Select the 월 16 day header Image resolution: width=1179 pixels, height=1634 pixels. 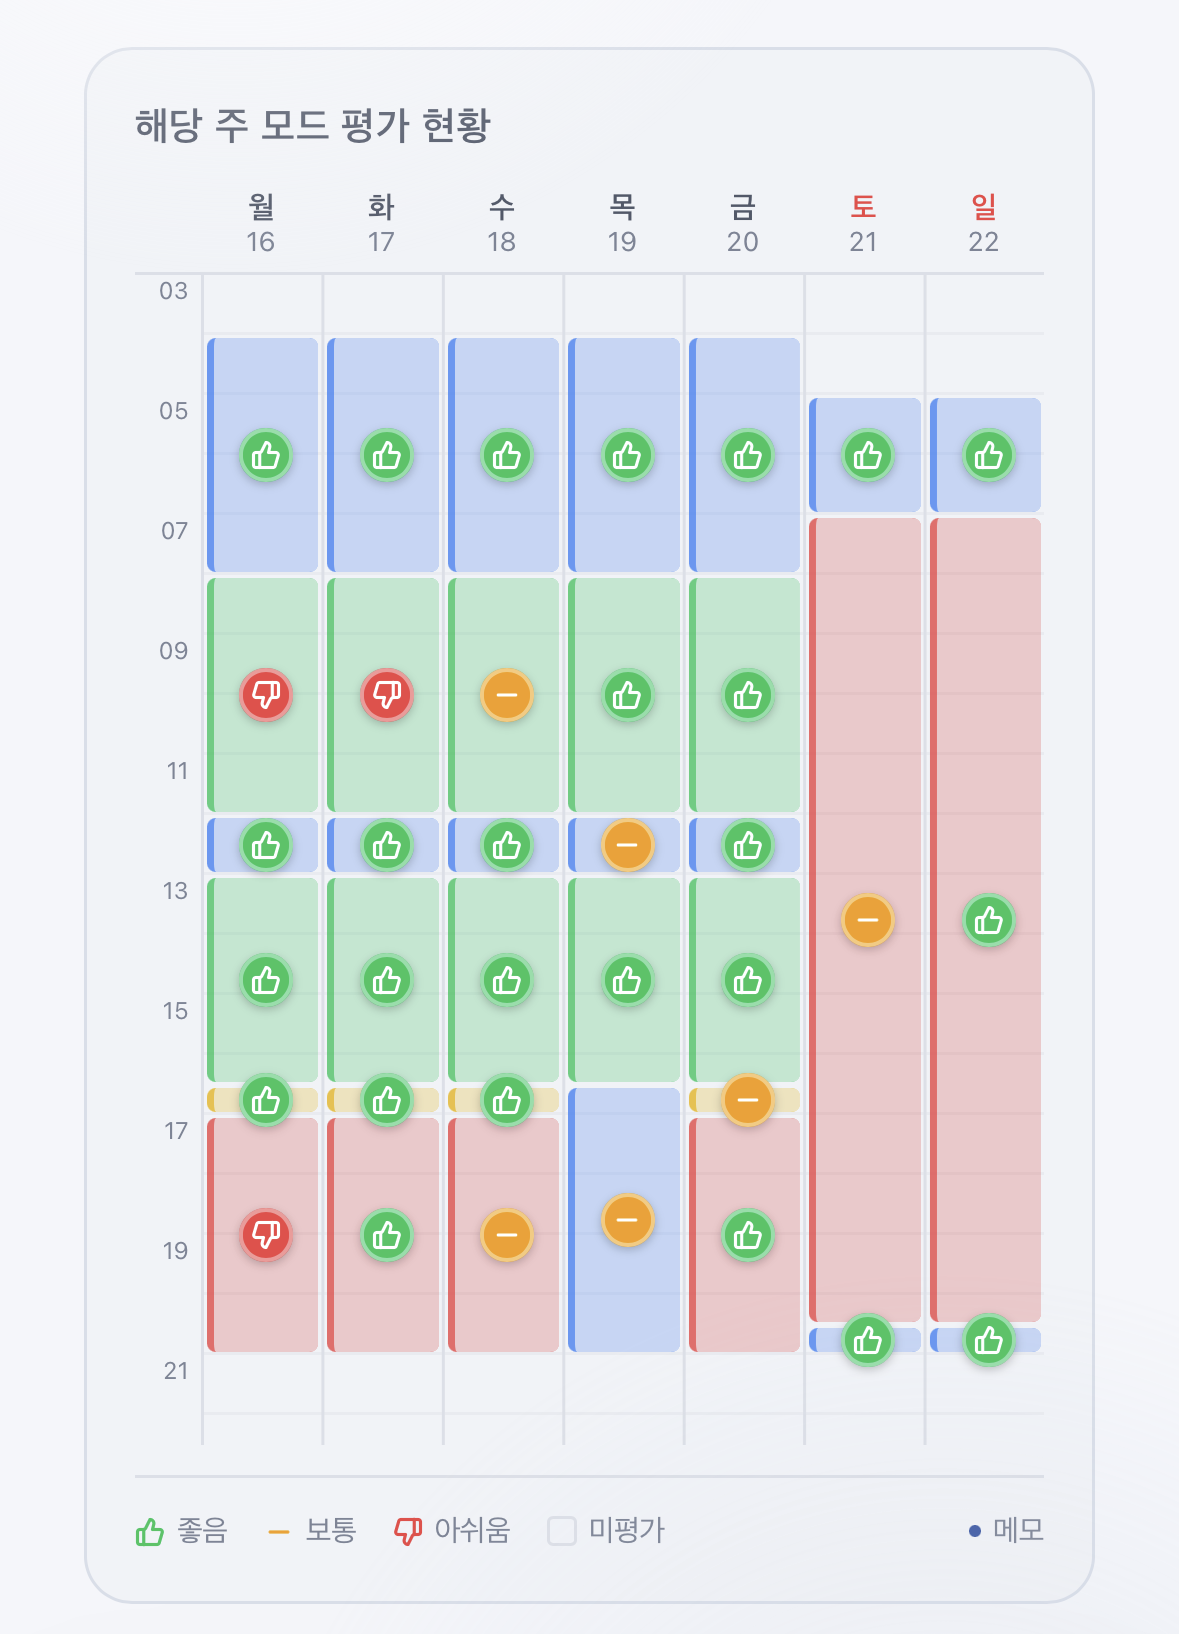[261, 224]
